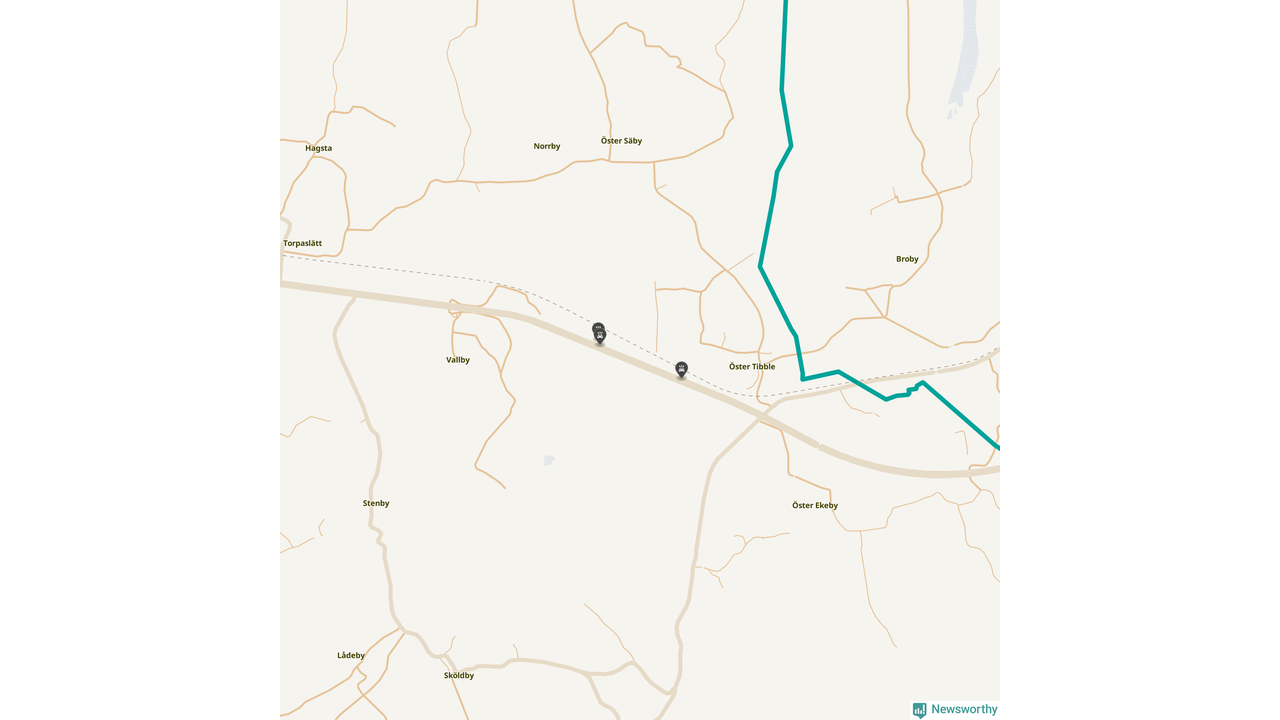The image size is (1280, 720).
Task: Select the rear stacked crash marker near Vallby
Action: click(x=598, y=327)
